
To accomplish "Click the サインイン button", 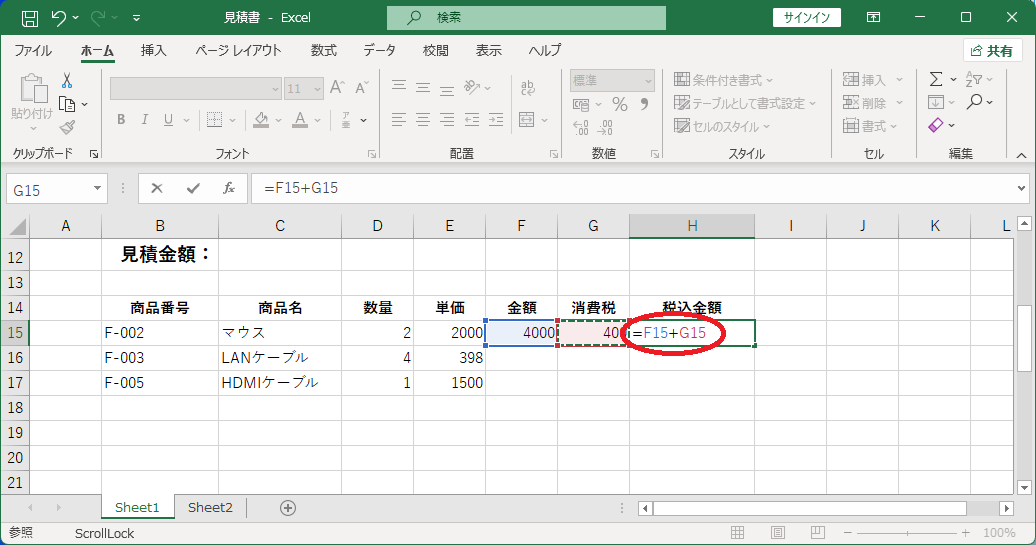I will coord(807,18).
